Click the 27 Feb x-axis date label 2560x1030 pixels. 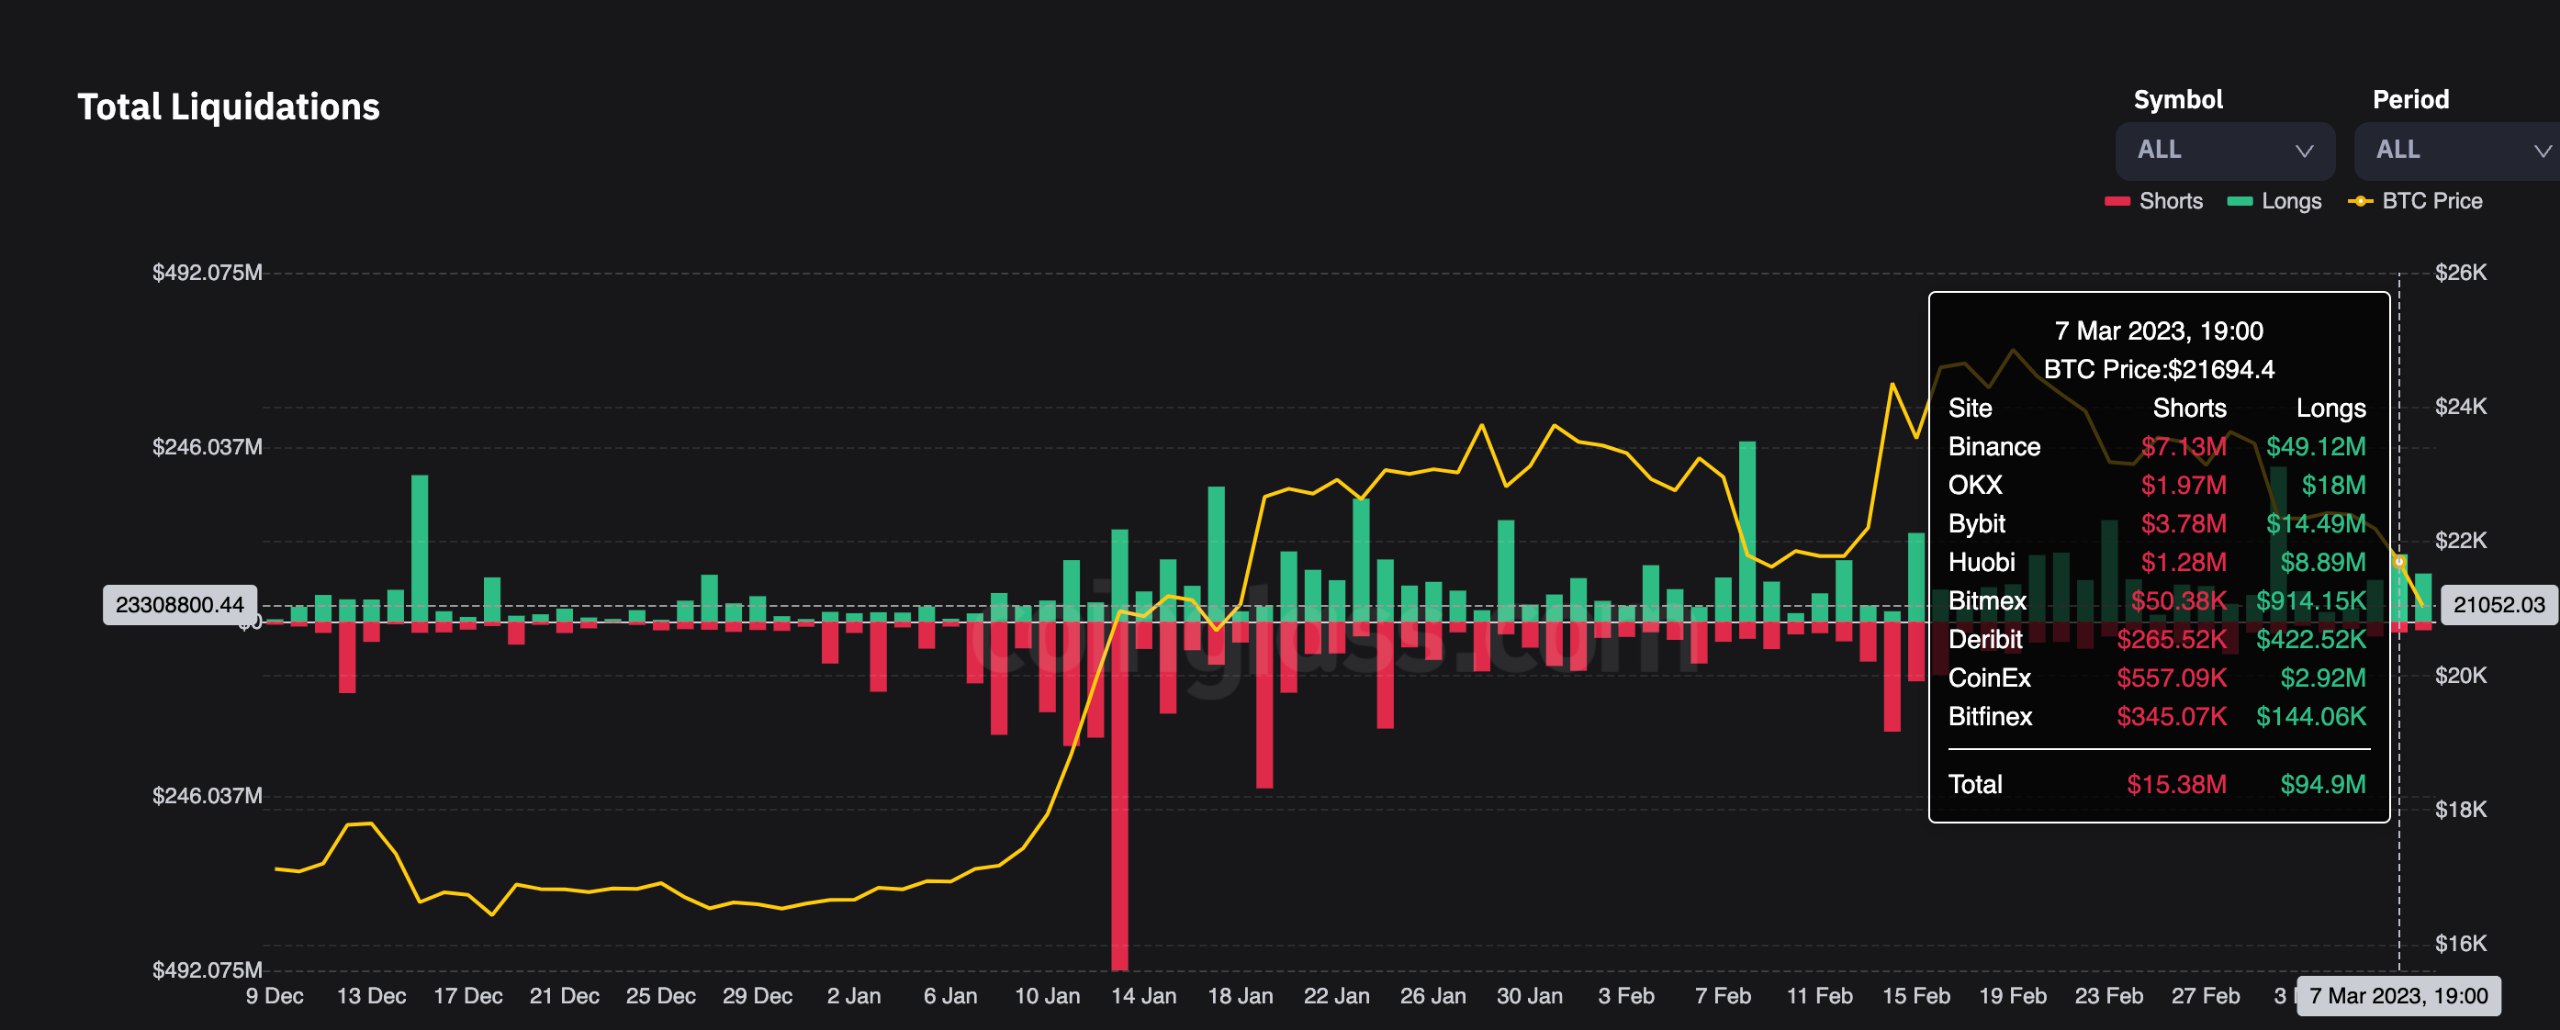(2205, 996)
